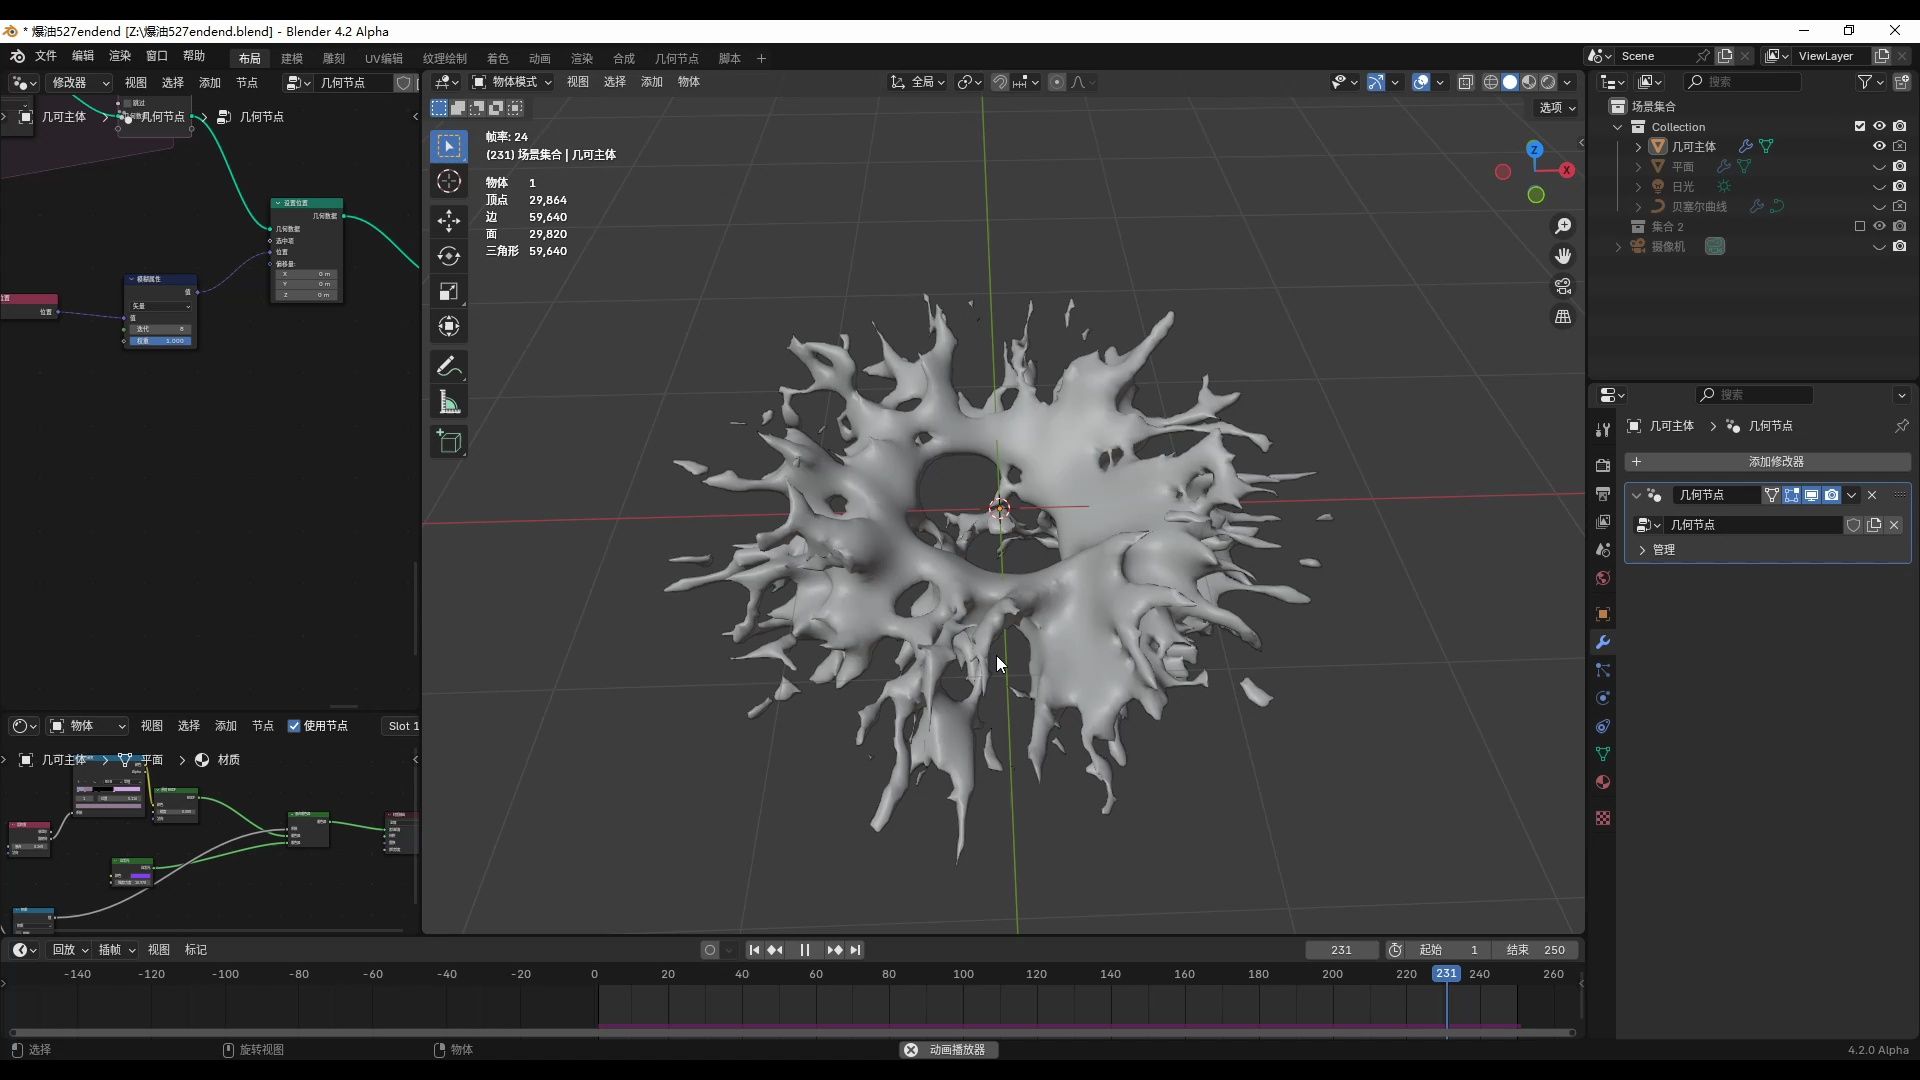
Task: Switch perspective/orthographic grid gizmo
Action: pos(1563,316)
